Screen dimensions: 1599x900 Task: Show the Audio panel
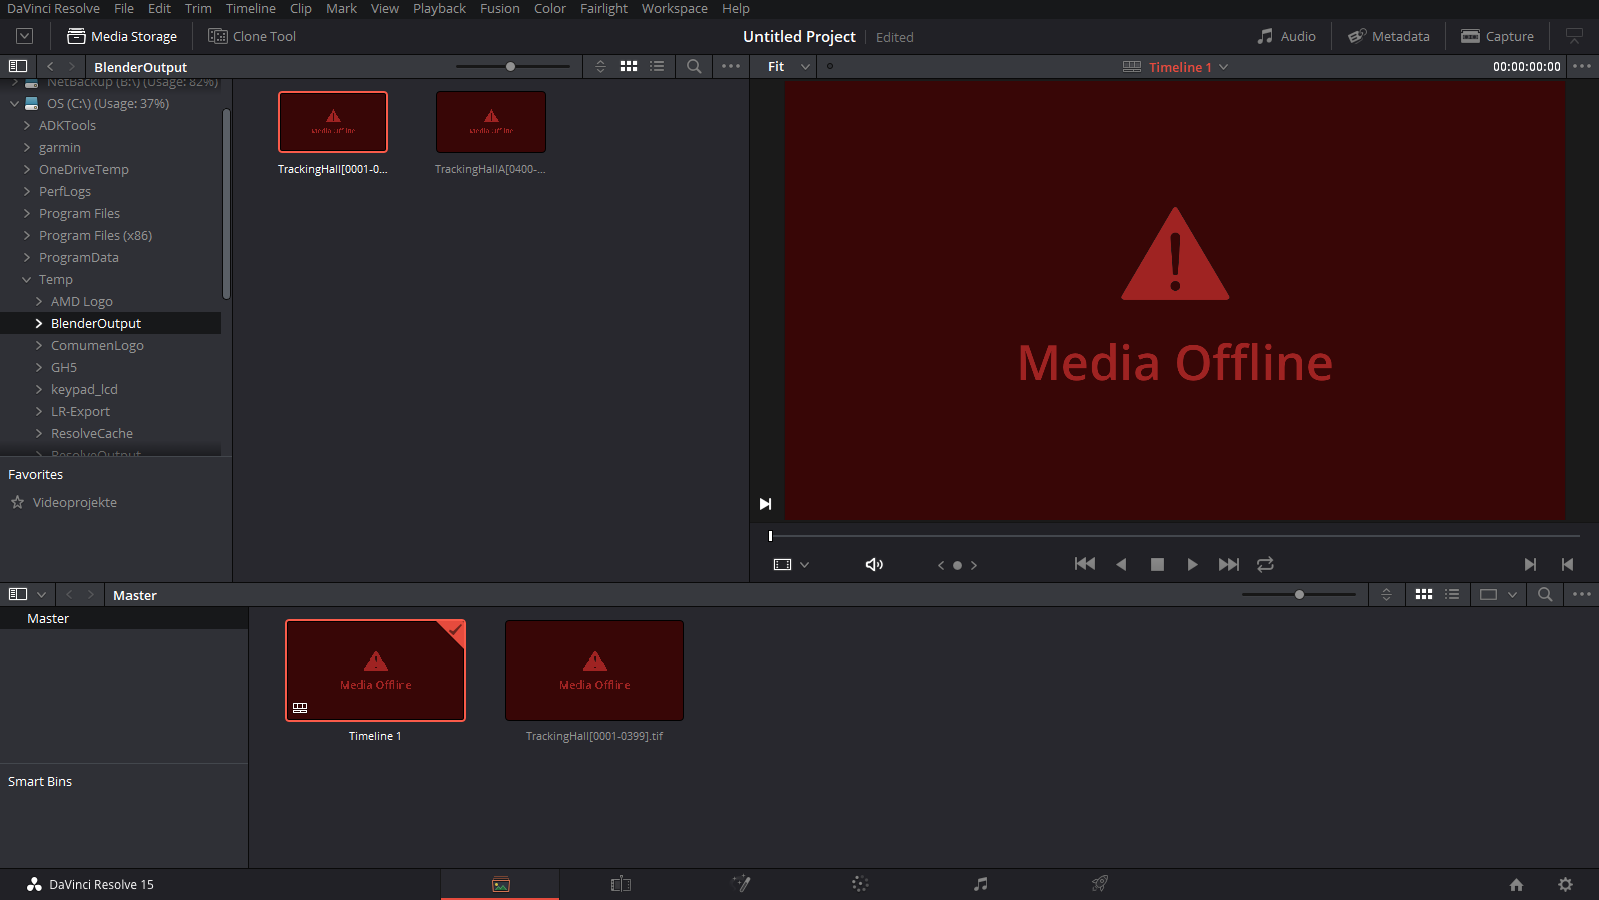point(1287,36)
